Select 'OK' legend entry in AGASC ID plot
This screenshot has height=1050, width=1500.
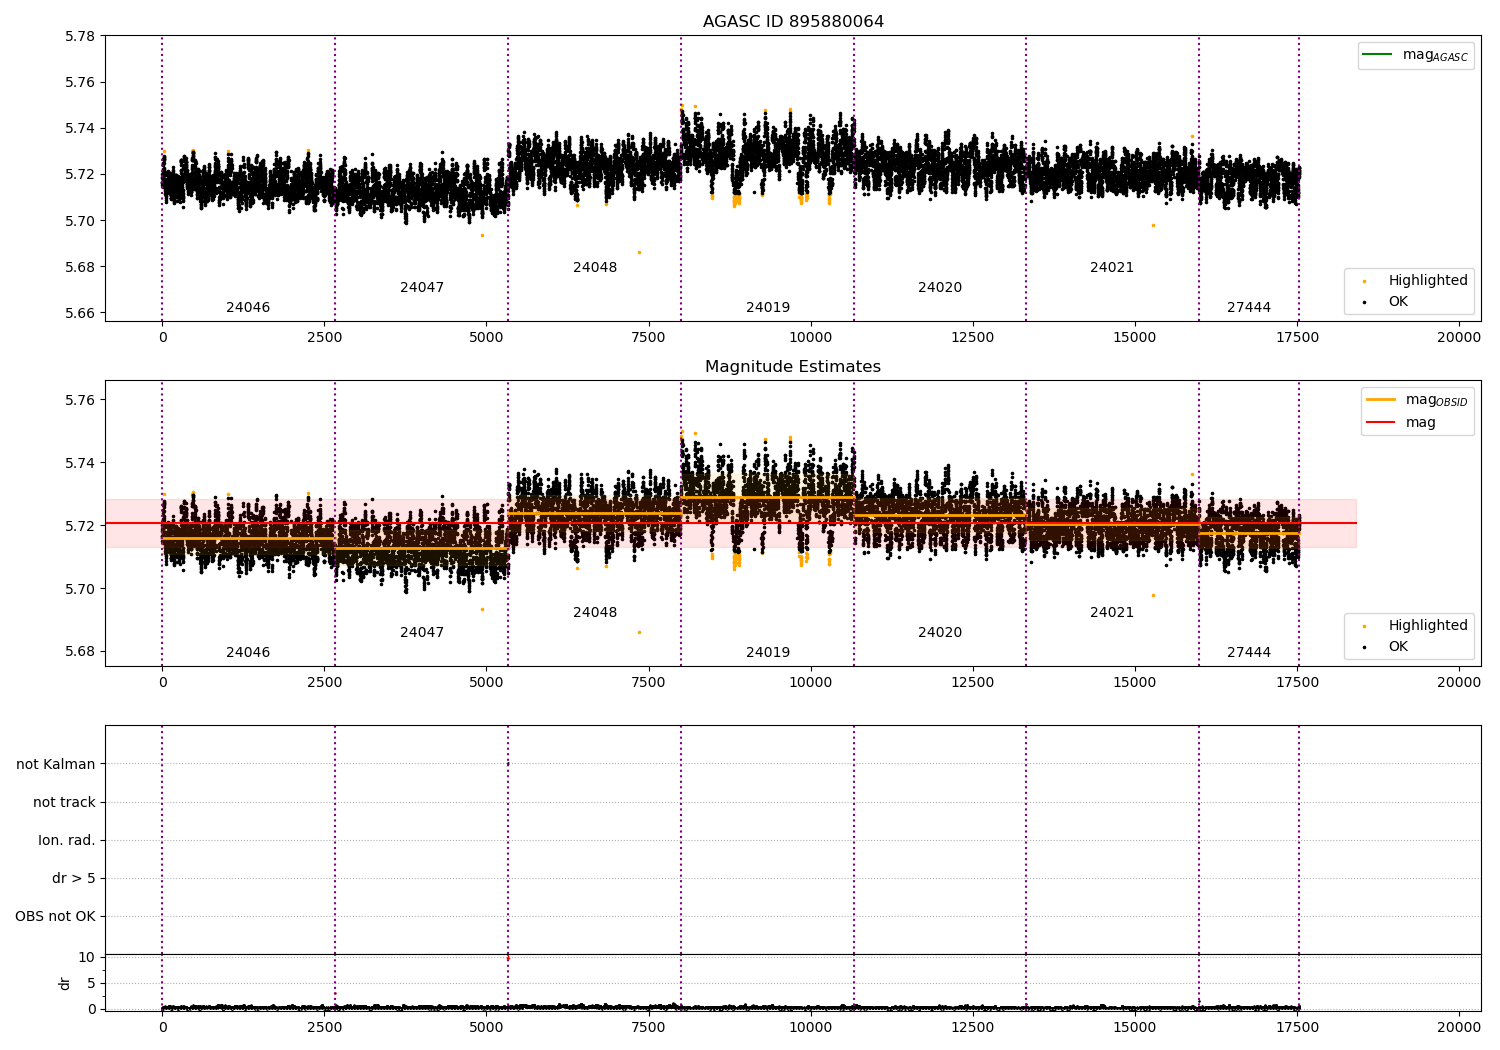point(1384,302)
